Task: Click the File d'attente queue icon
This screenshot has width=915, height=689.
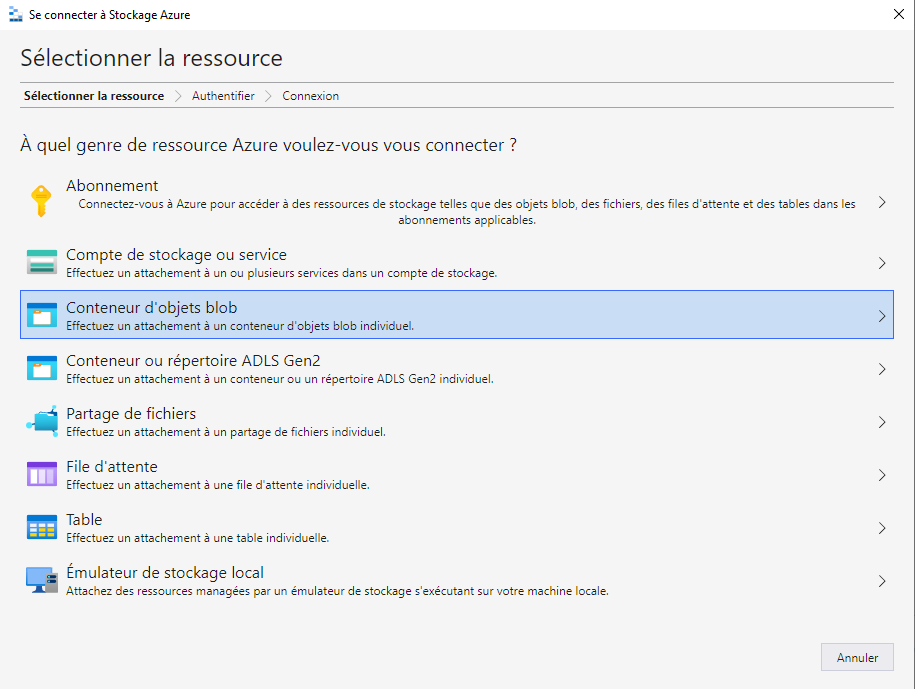Action: pyautogui.click(x=41, y=475)
